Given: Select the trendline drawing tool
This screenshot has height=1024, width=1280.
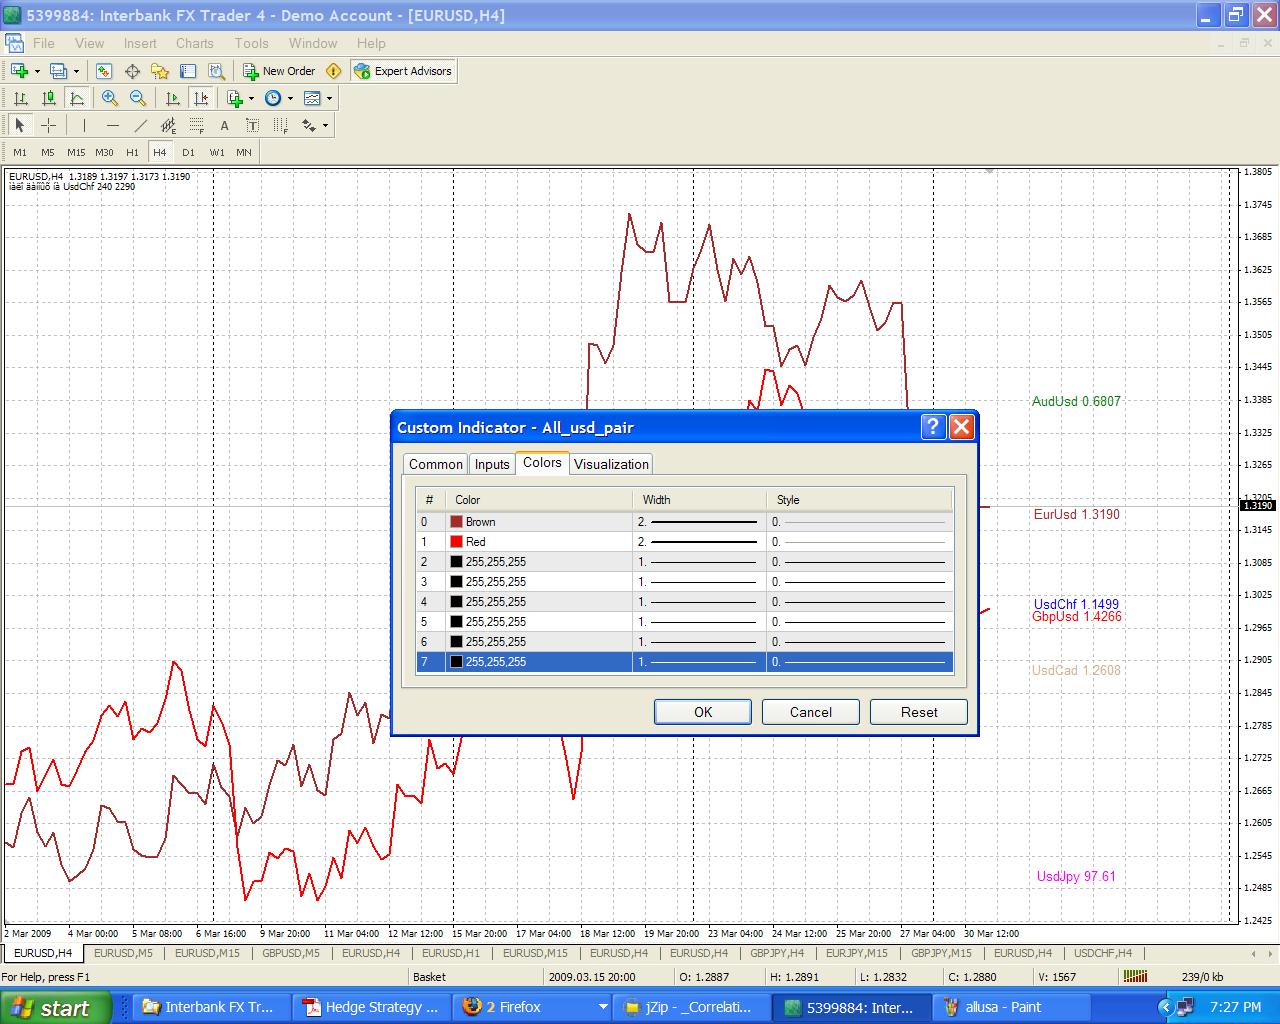Looking at the screenshot, I should click(x=140, y=125).
